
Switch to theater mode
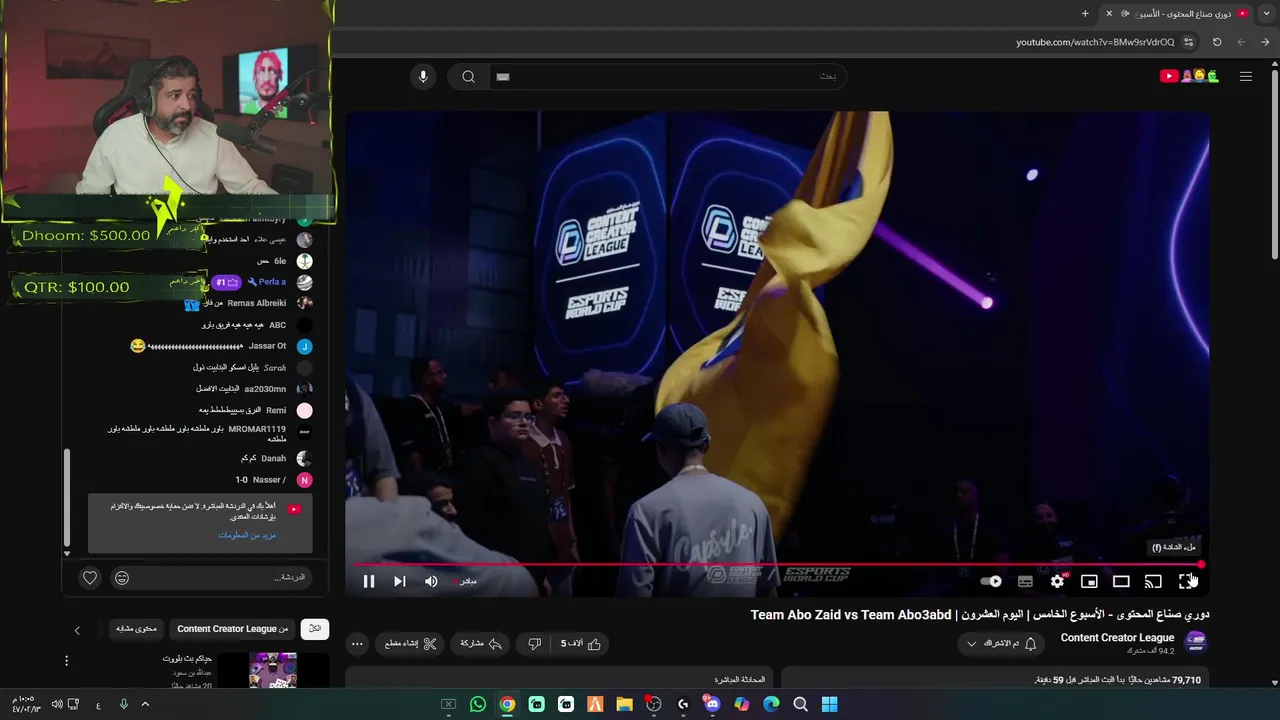(x=1121, y=581)
